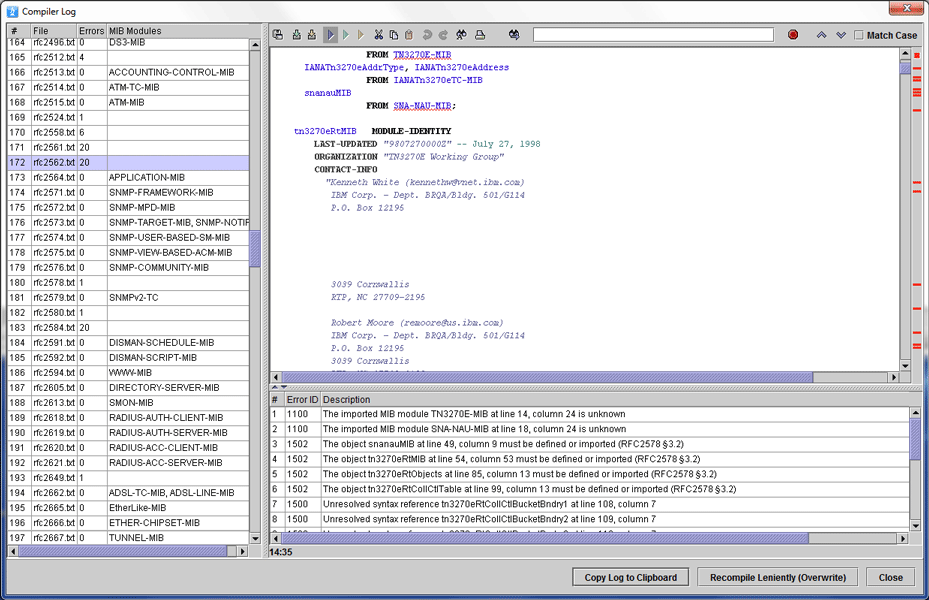Start compilation with the blue play icon
Screen dimensions: 929x600
[x=331, y=34]
